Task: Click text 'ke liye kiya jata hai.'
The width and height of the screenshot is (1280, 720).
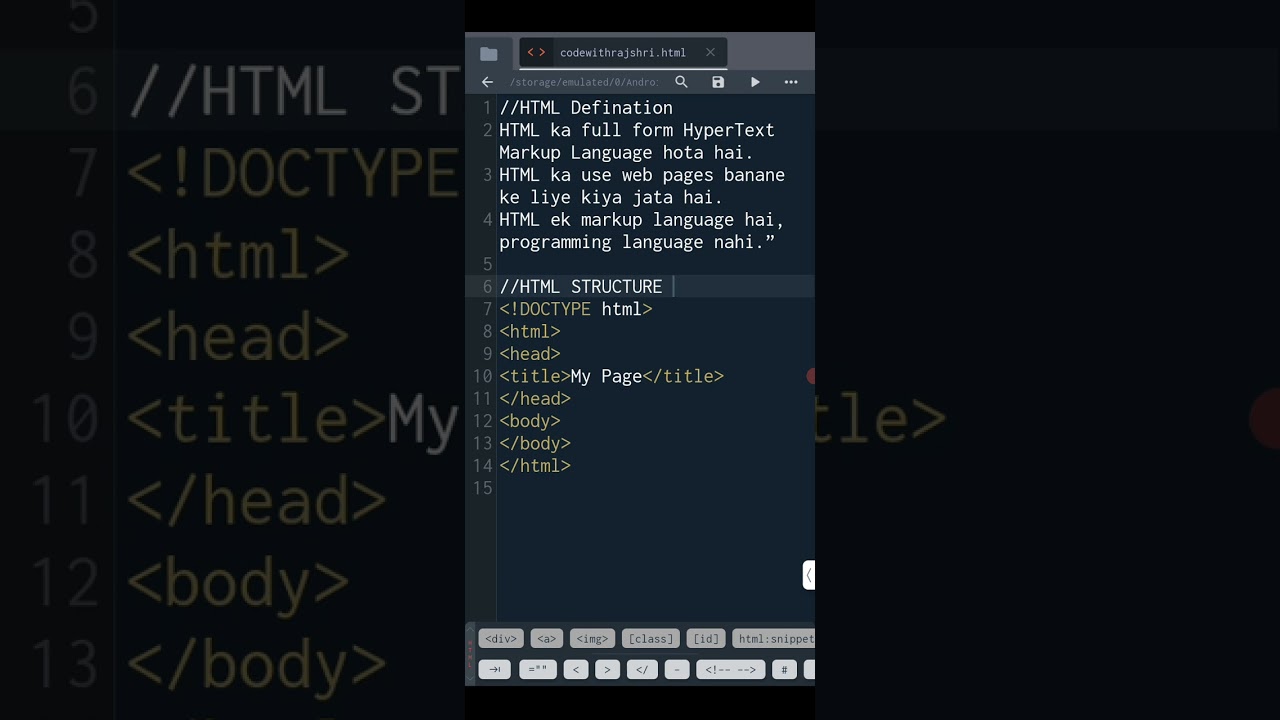Action: pos(611,198)
